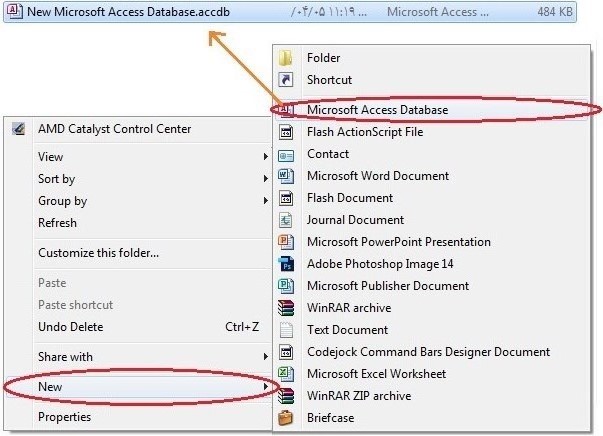The width and height of the screenshot is (603, 436).
Task: Choose Customize this folder option
Action: pos(98,253)
